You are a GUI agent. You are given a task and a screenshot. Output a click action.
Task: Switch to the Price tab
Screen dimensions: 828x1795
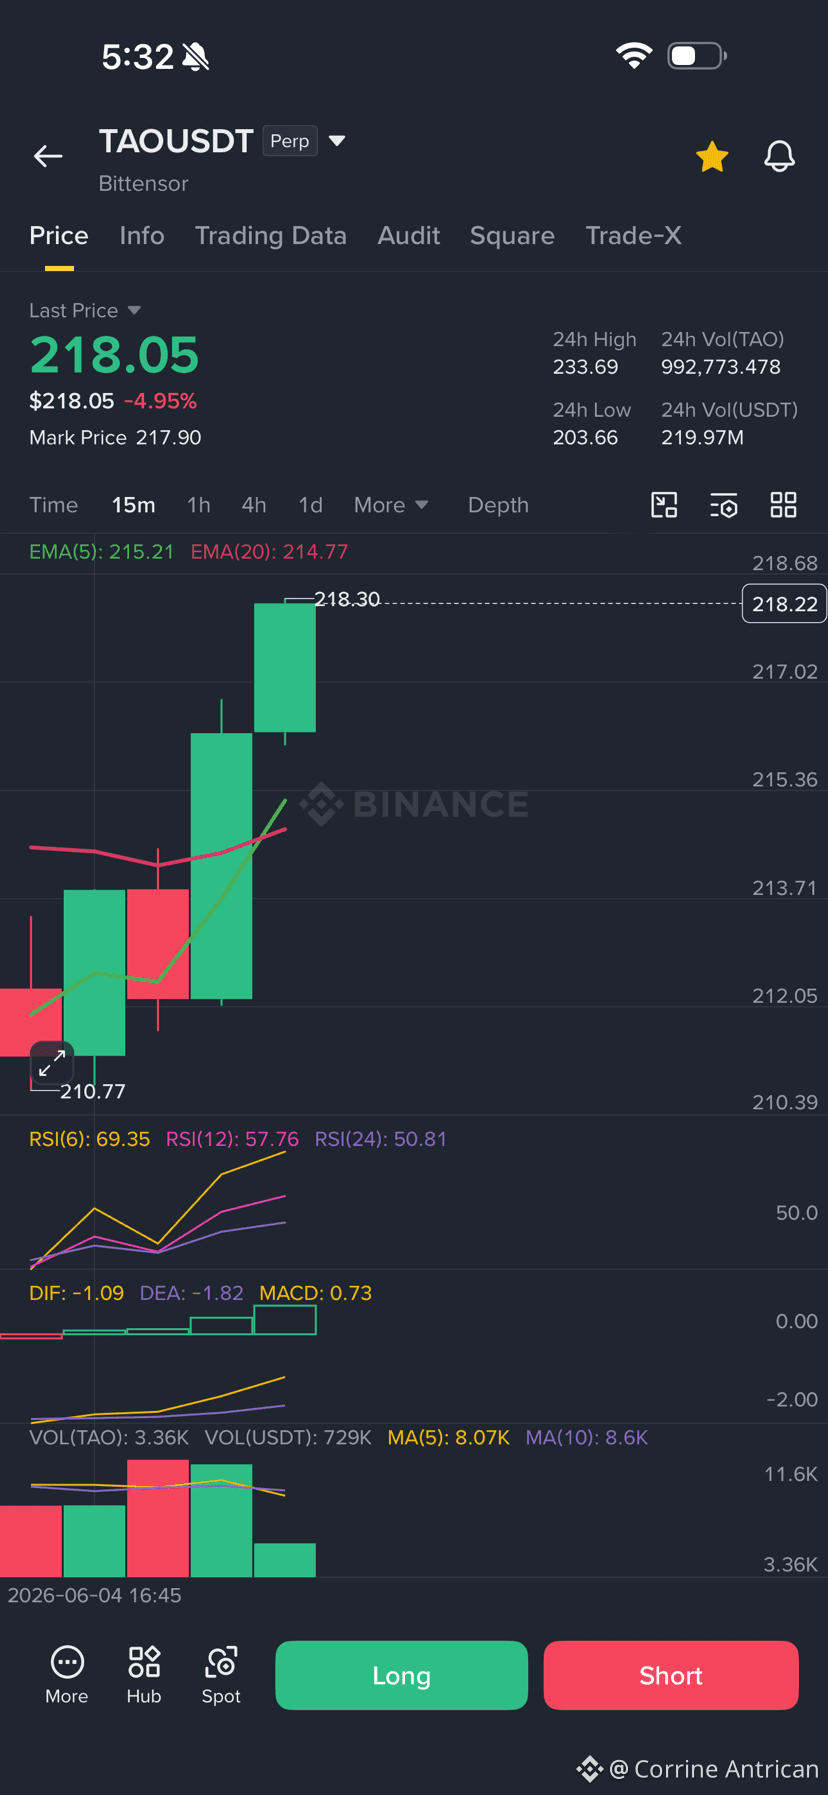click(x=59, y=236)
